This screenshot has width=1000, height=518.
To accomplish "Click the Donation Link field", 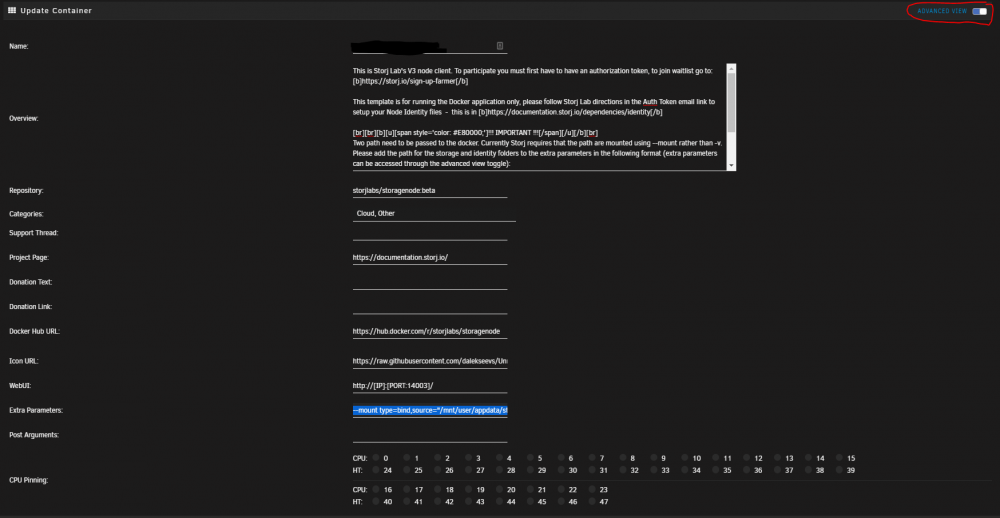I will pyautogui.click(x=430, y=306).
